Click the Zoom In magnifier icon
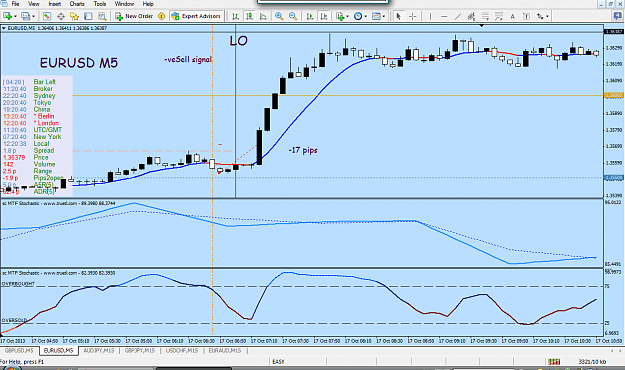The width and height of the screenshot is (625, 370). coord(279,16)
